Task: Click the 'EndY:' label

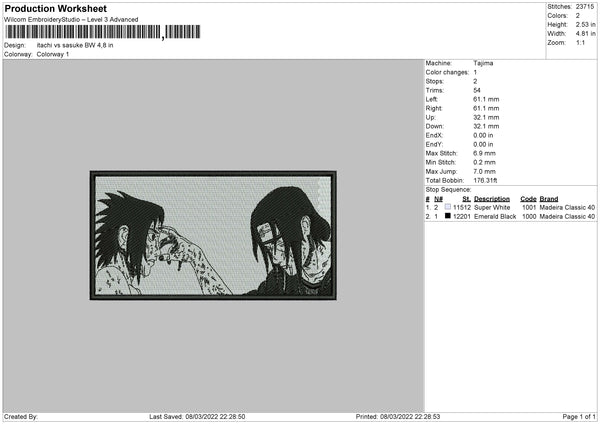Action: (x=434, y=144)
